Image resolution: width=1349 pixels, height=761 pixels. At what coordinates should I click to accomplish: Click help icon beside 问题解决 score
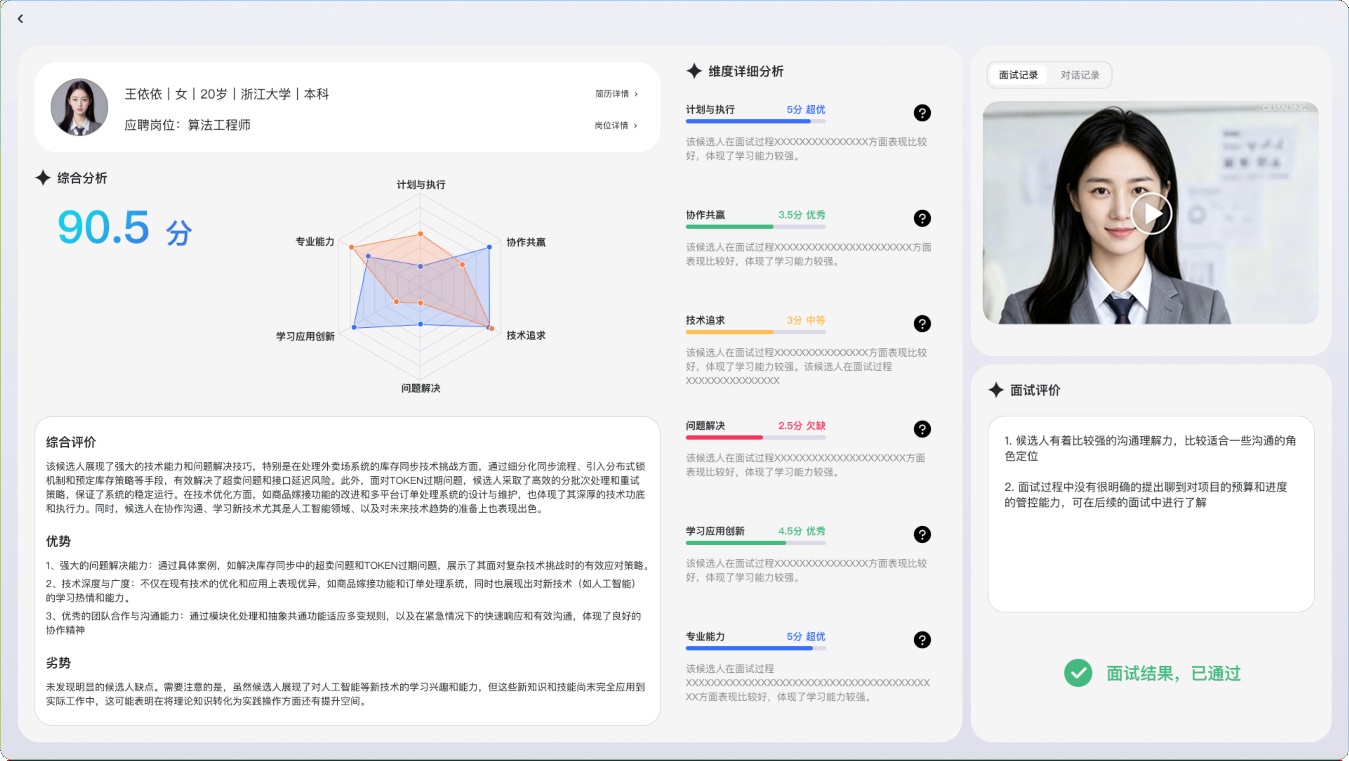click(922, 429)
